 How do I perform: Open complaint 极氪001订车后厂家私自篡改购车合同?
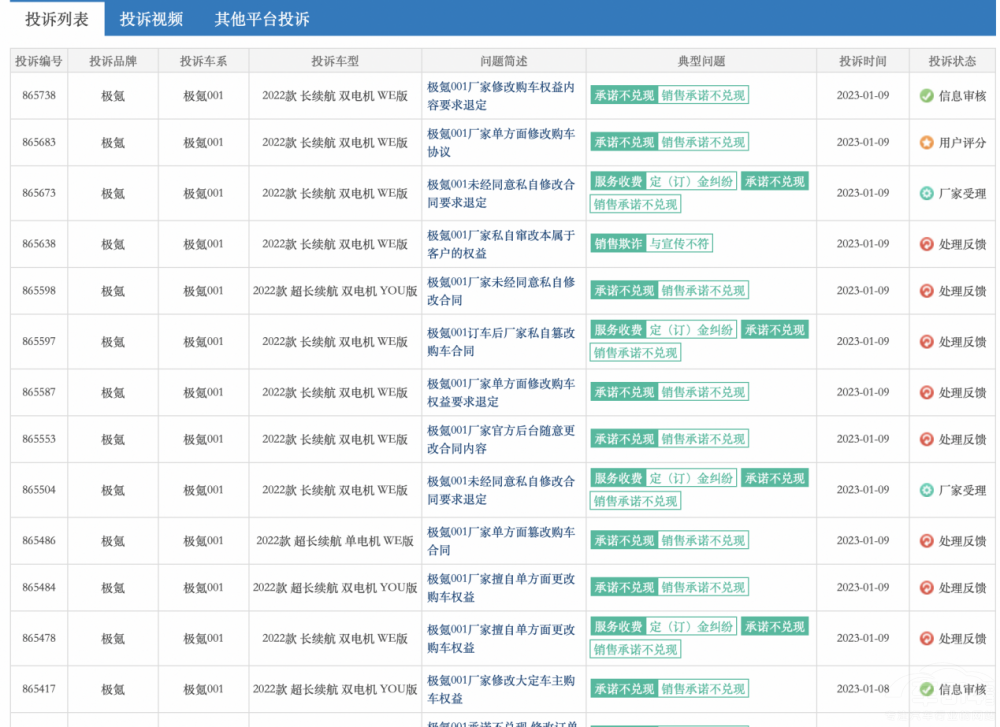click(501, 342)
